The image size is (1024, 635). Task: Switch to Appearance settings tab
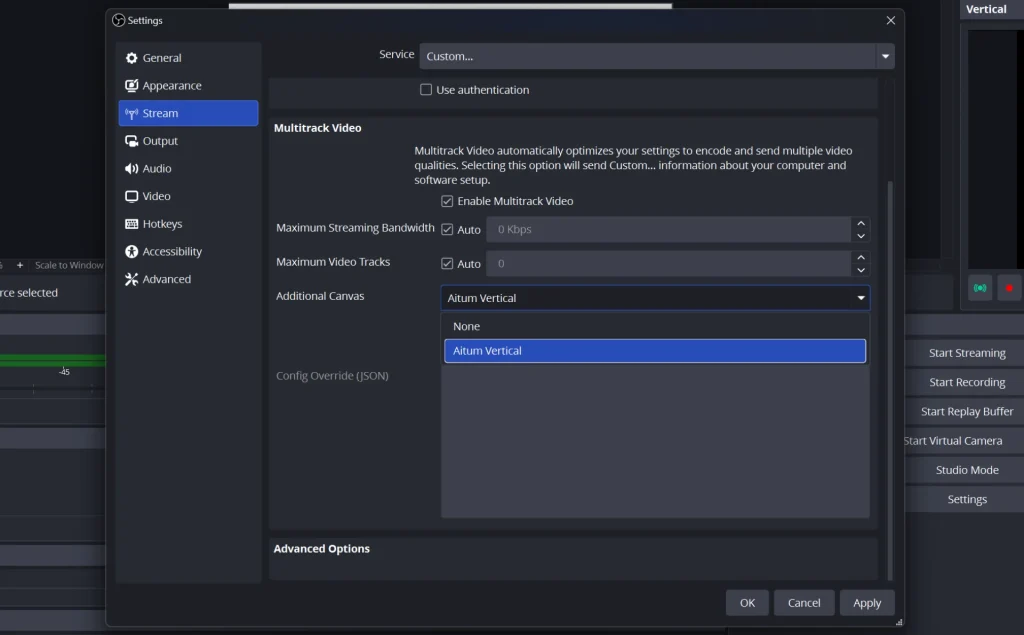(188, 86)
